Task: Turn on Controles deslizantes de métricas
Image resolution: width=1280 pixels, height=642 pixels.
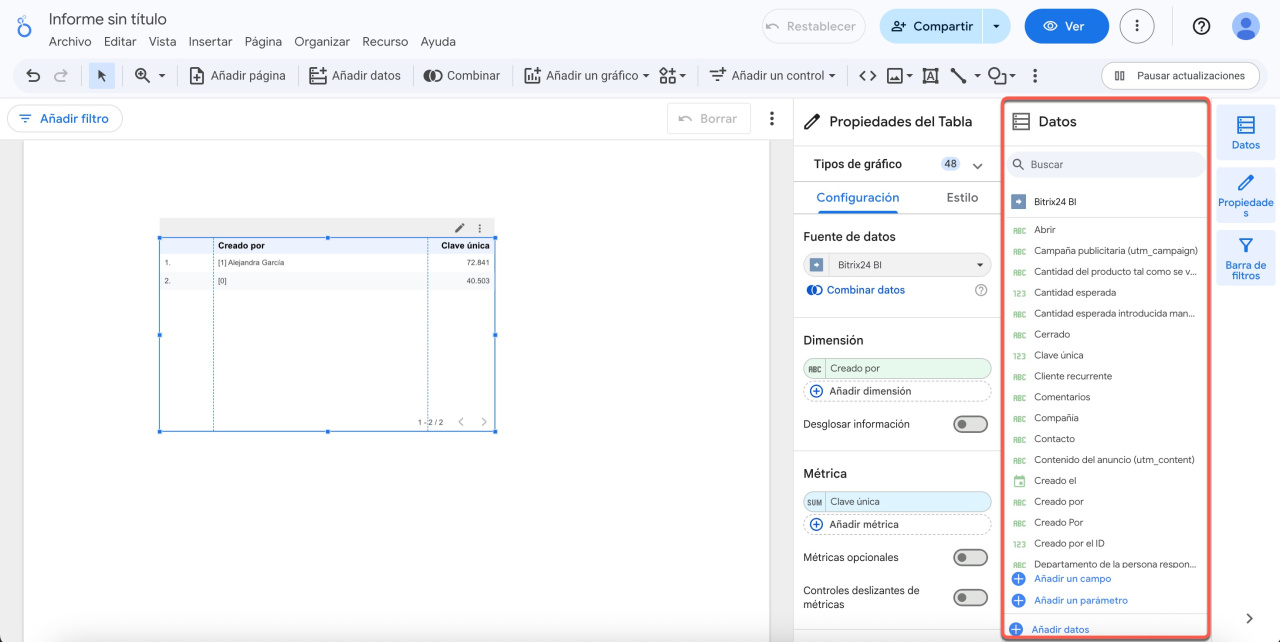Action: click(x=969, y=597)
